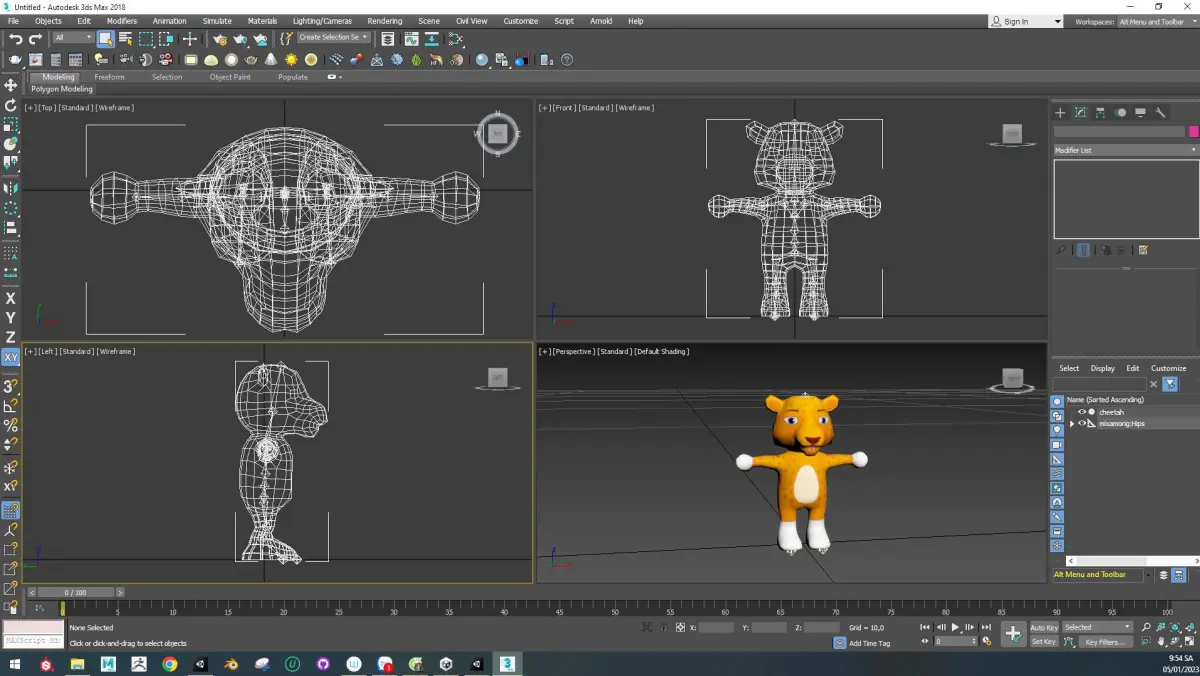Create a Sun light from toolbar
This screenshot has height=676, width=1200.
pyautogui.click(x=291, y=60)
